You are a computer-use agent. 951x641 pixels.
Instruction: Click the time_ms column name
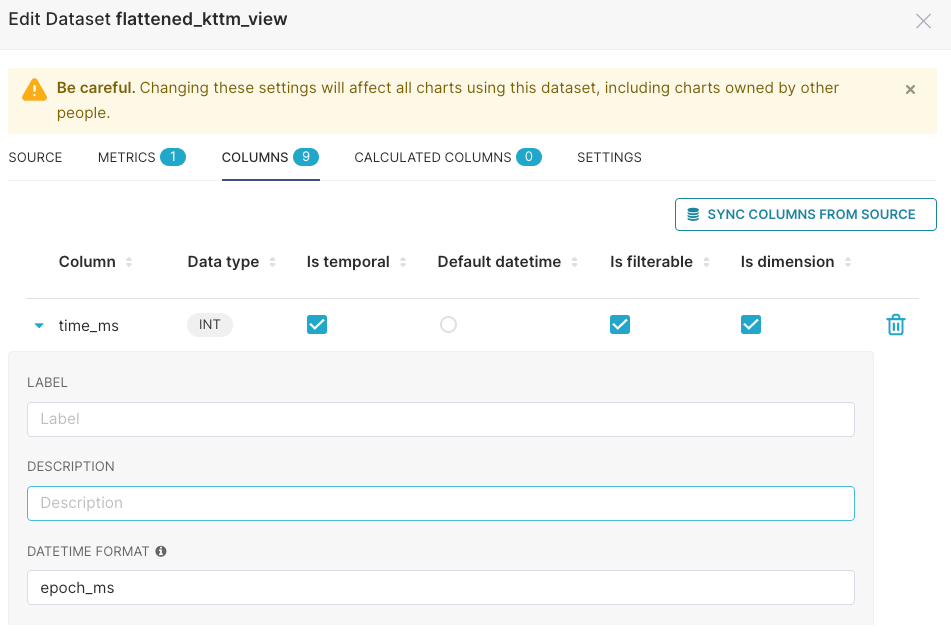tap(89, 326)
